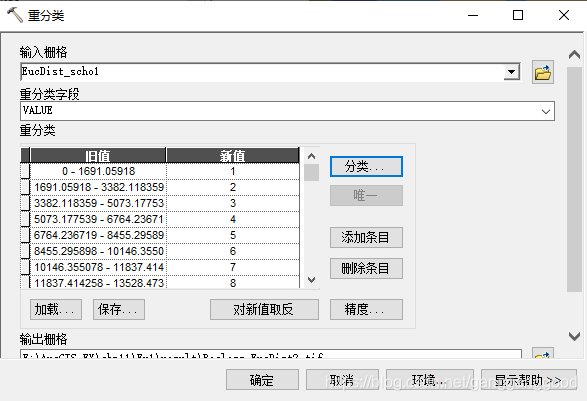Click the Add Entry (添加条目) button

366,237
